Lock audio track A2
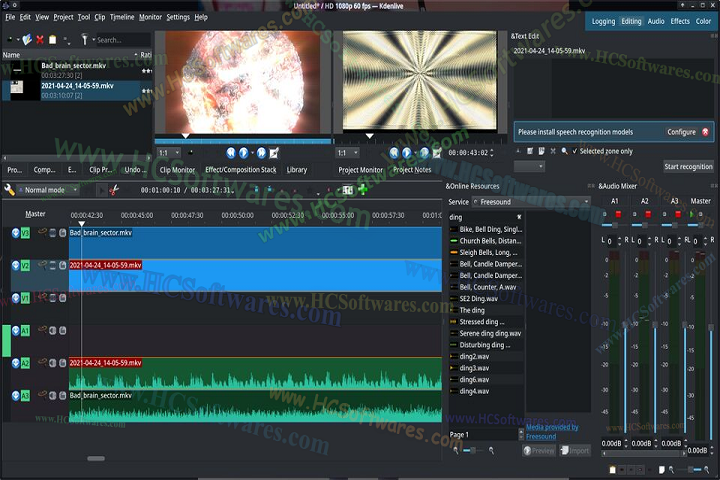Viewport: 720px width, 480px height. (x=62, y=363)
